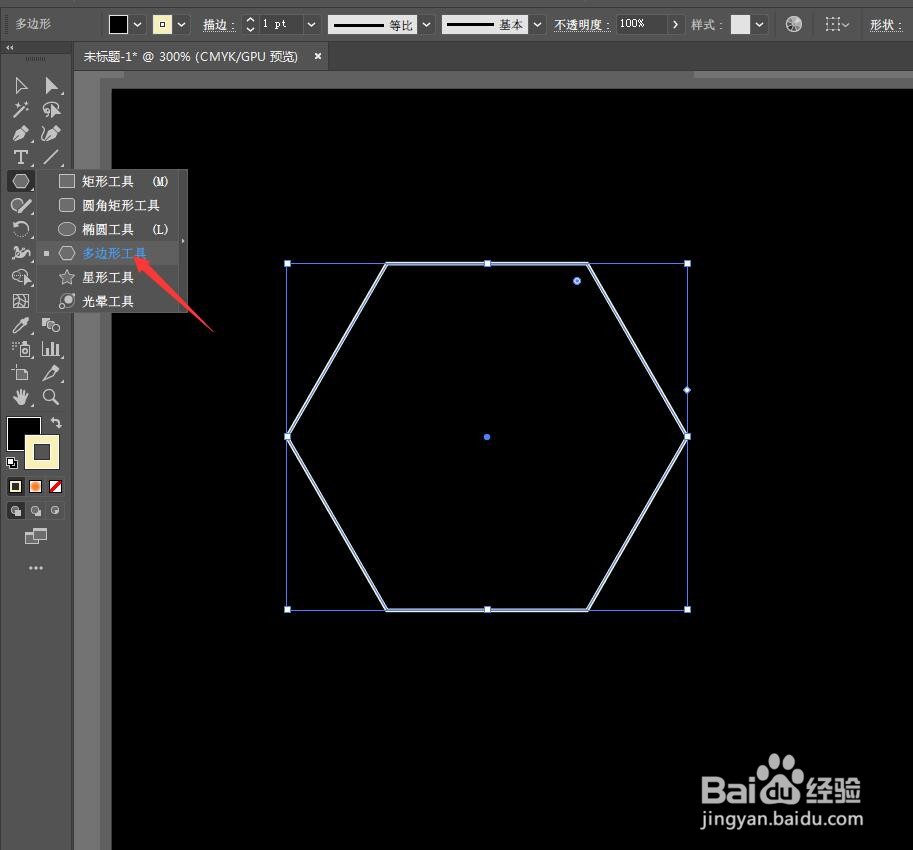Select the Eyedropper tool
Image resolution: width=913 pixels, height=850 pixels.
pyautogui.click(x=21, y=325)
